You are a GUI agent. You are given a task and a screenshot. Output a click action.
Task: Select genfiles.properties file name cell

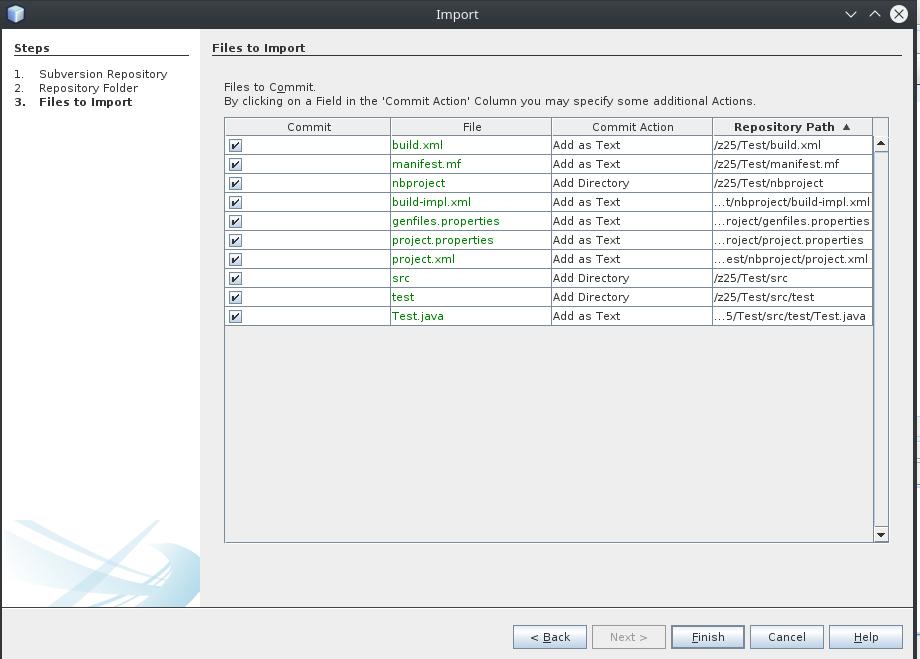[471, 221]
